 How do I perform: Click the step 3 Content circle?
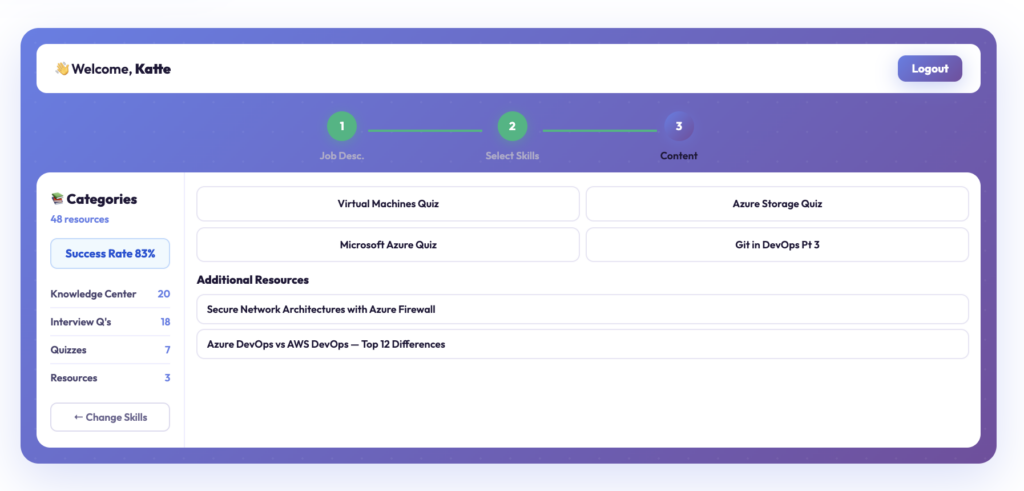pyautogui.click(x=679, y=127)
